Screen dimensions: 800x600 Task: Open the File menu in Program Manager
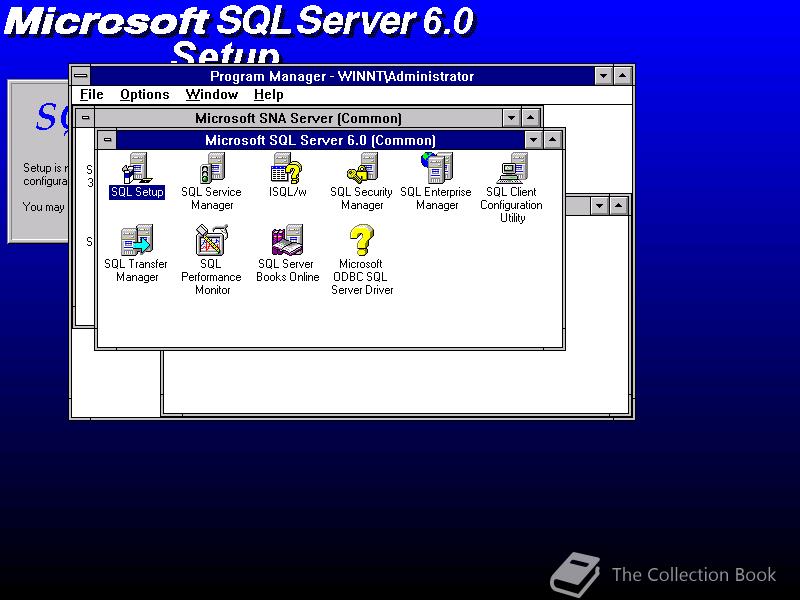click(92, 95)
